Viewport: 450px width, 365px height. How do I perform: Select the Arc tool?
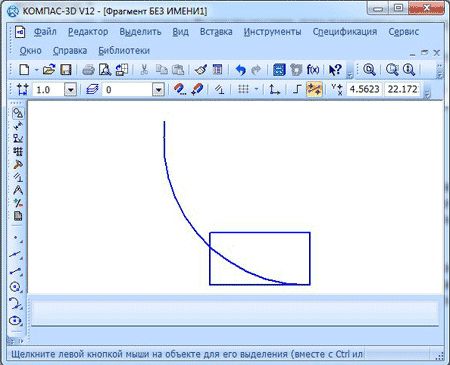coord(16,304)
